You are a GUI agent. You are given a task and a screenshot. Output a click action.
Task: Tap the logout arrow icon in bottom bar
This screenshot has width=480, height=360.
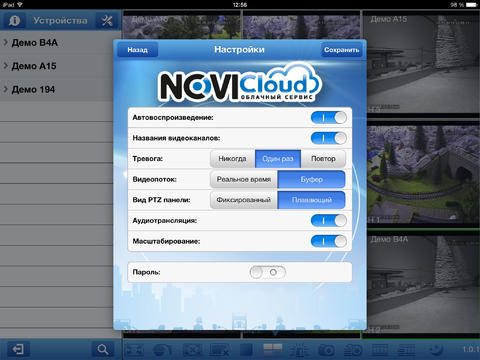(x=17, y=349)
